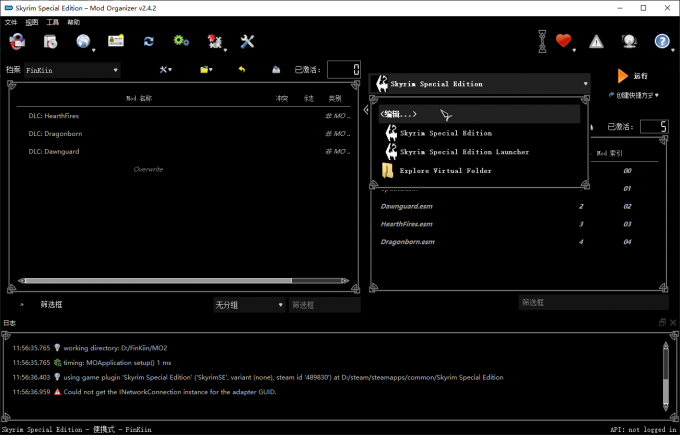This screenshot has width=680, height=435.
Task: Click the Explore Virtual Folder icon
Action: point(387,170)
